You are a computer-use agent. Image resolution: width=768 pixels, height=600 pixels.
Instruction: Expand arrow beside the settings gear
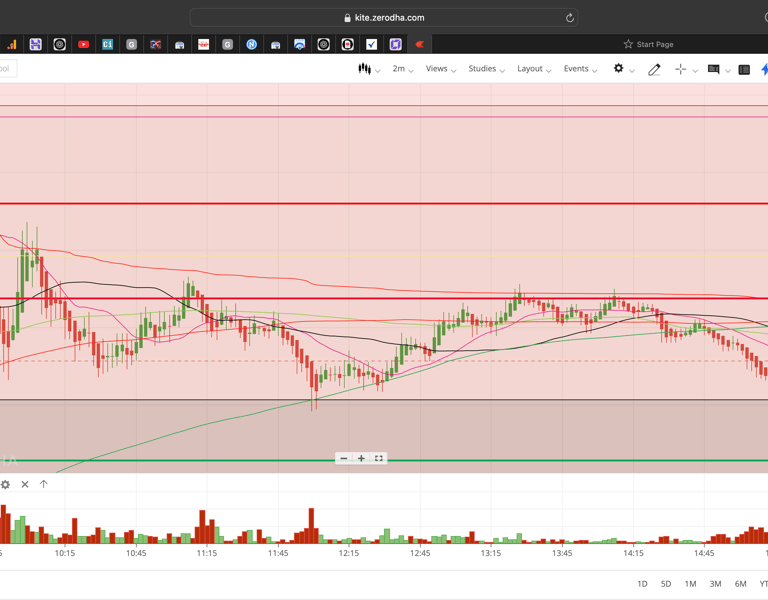point(632,71)
